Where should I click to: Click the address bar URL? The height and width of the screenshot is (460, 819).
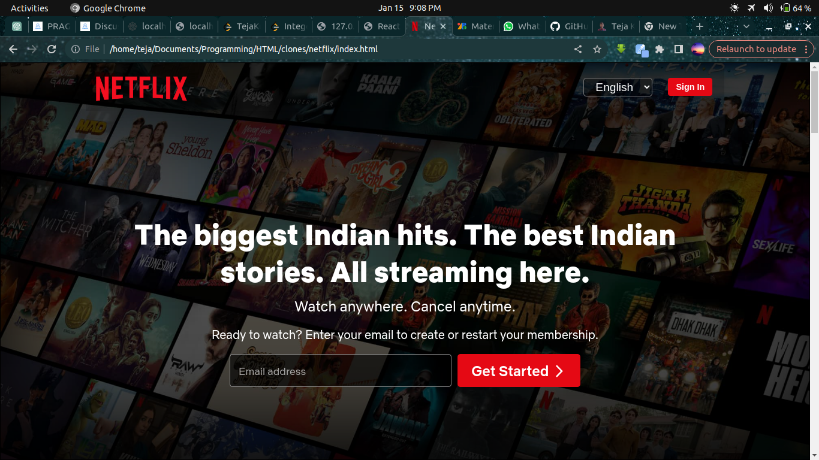click(243, 49)
